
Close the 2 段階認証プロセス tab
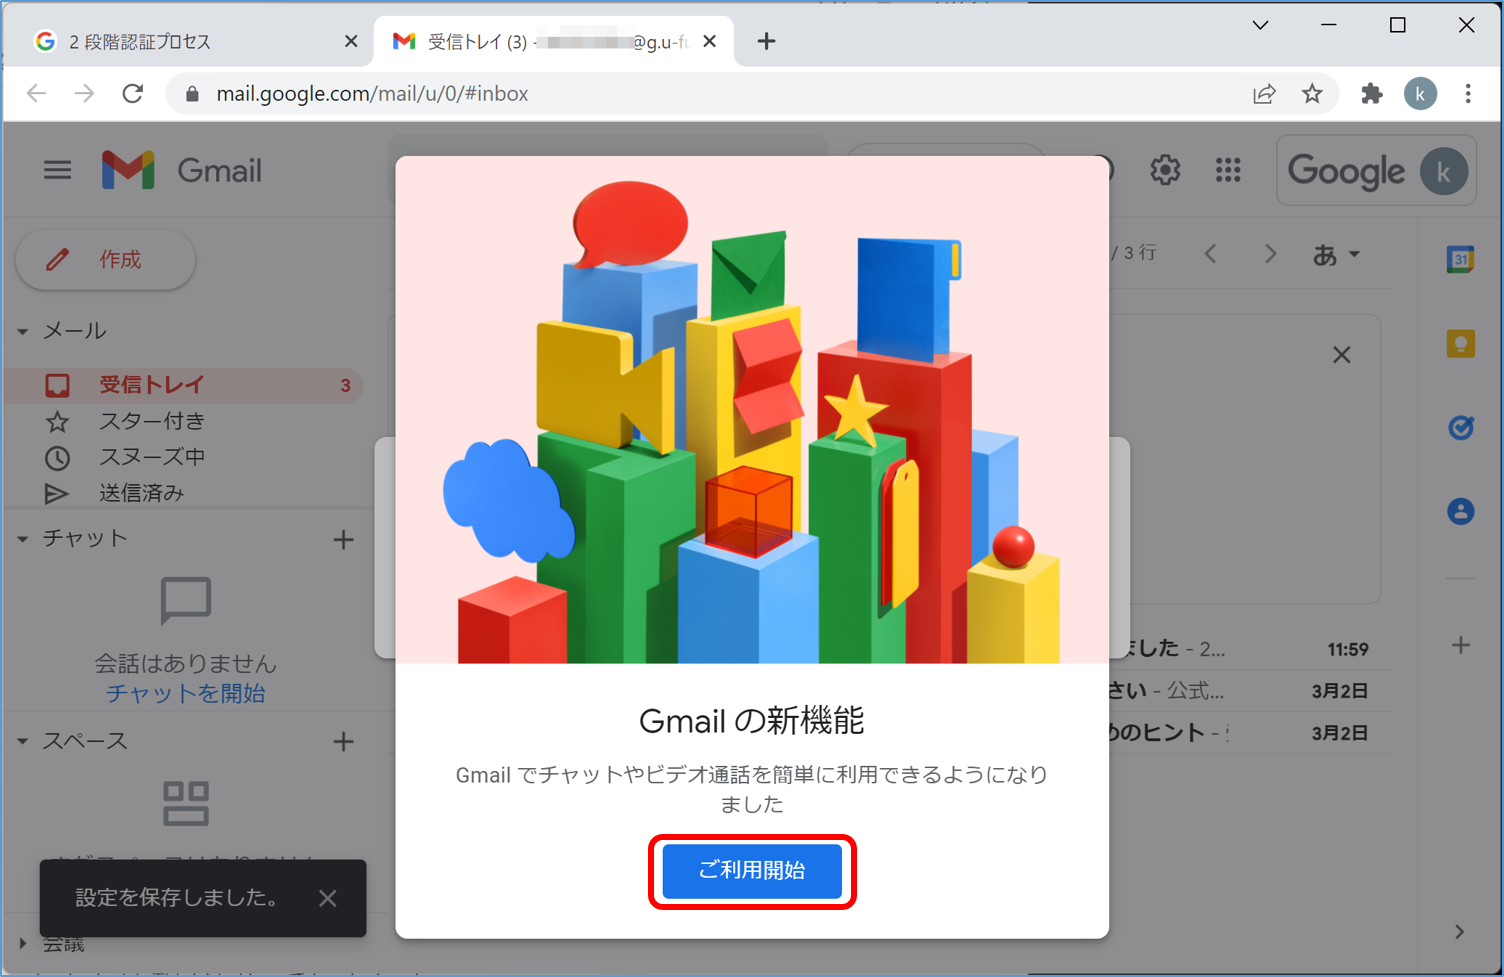tap(351, 41)
